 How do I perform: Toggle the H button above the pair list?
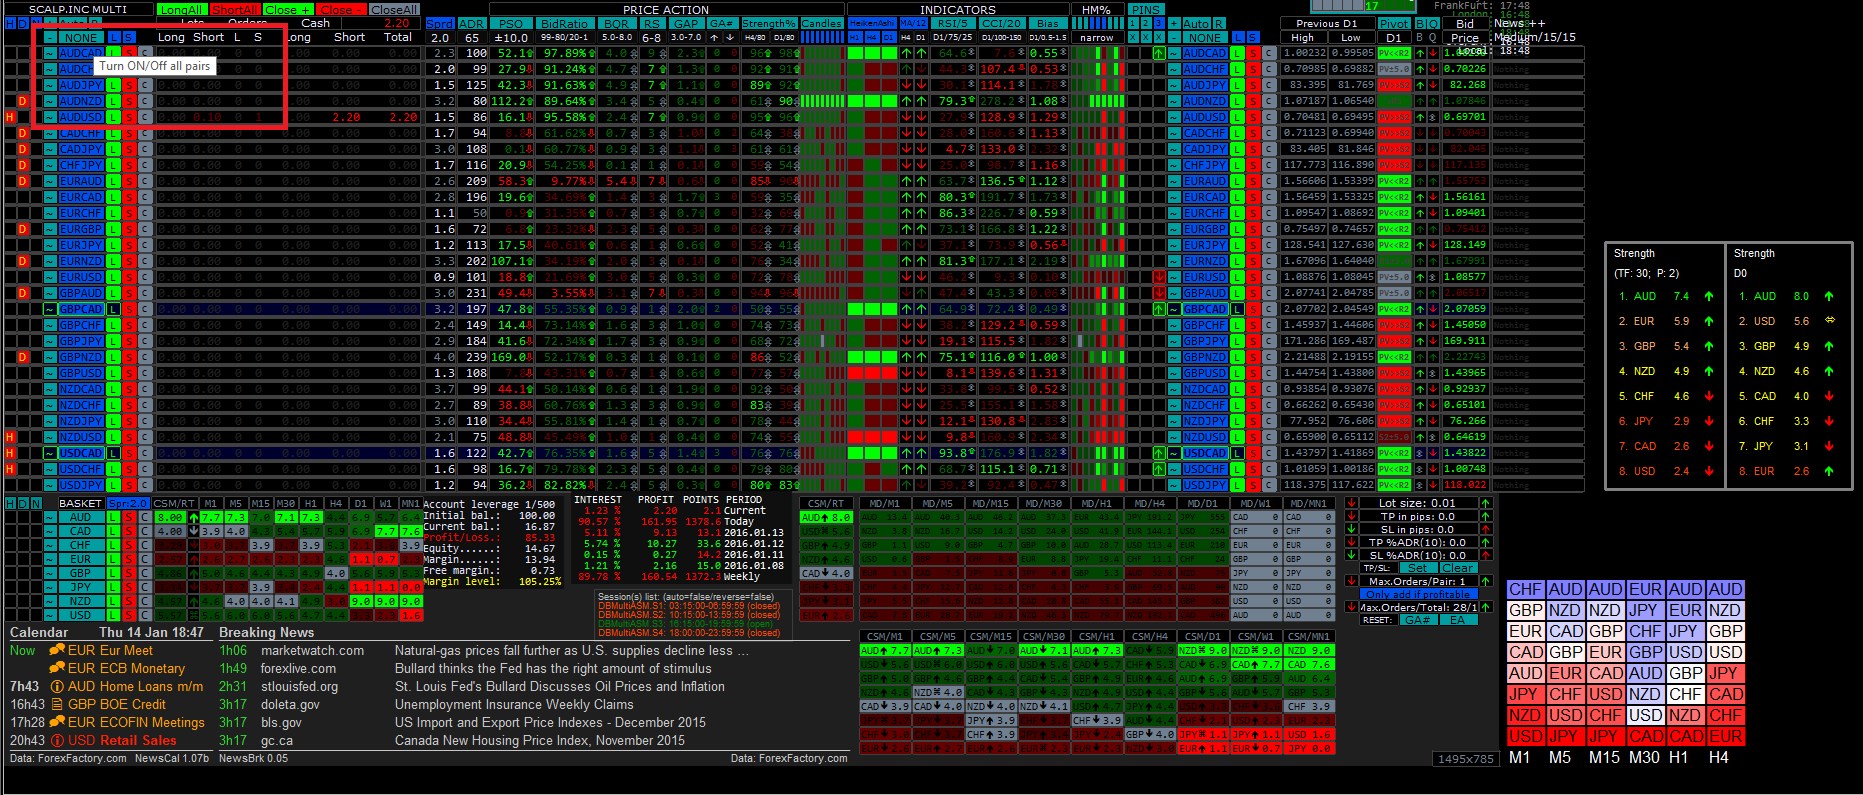tap(10, 23)
